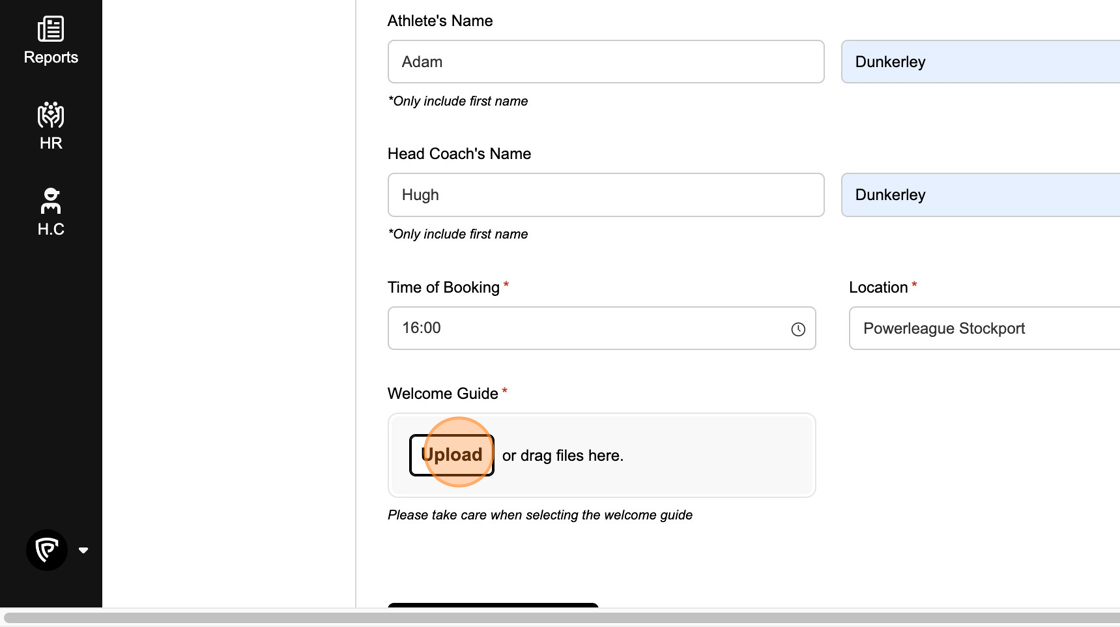Open the H.C section icon
Viewport: 1120px width, 627px height.
pyautogui.click(x=51, y=201)
